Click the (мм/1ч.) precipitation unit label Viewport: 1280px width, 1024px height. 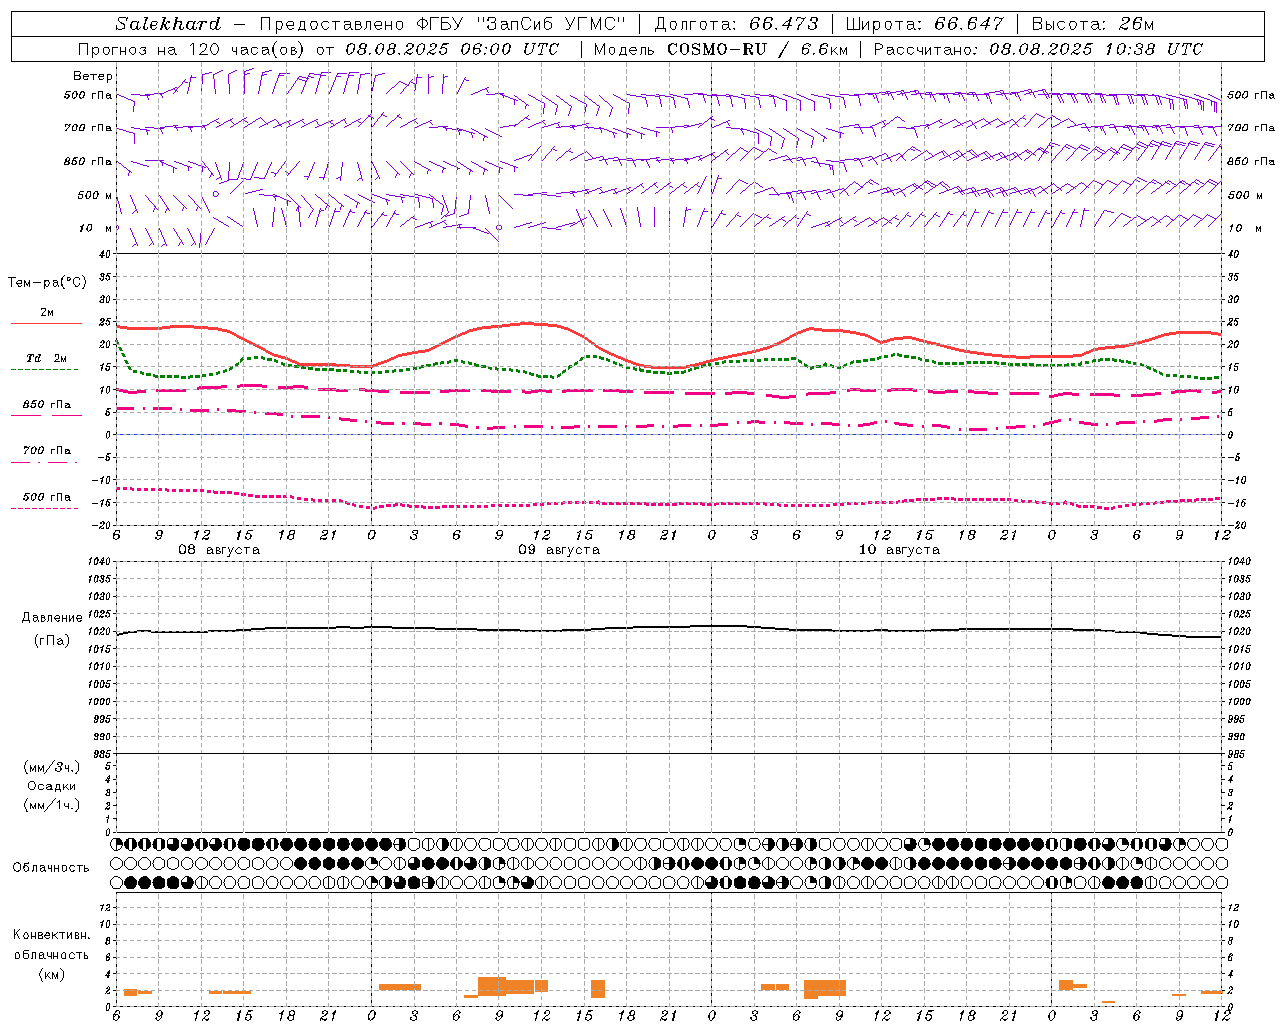[52, 805]
